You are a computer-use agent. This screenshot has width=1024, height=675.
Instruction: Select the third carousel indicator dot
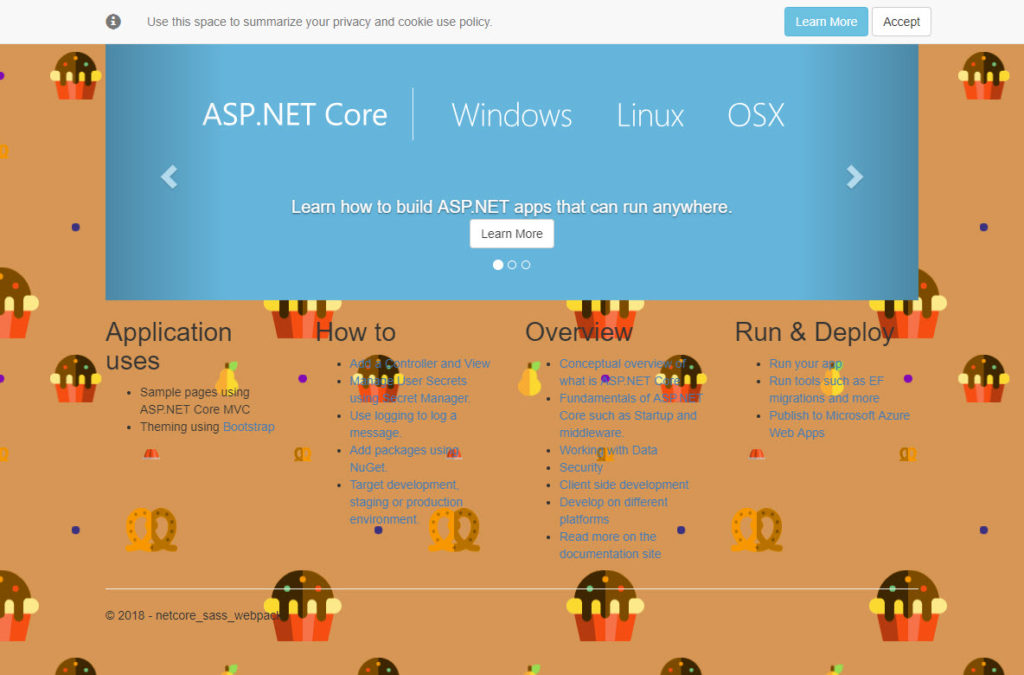point(526,265)
